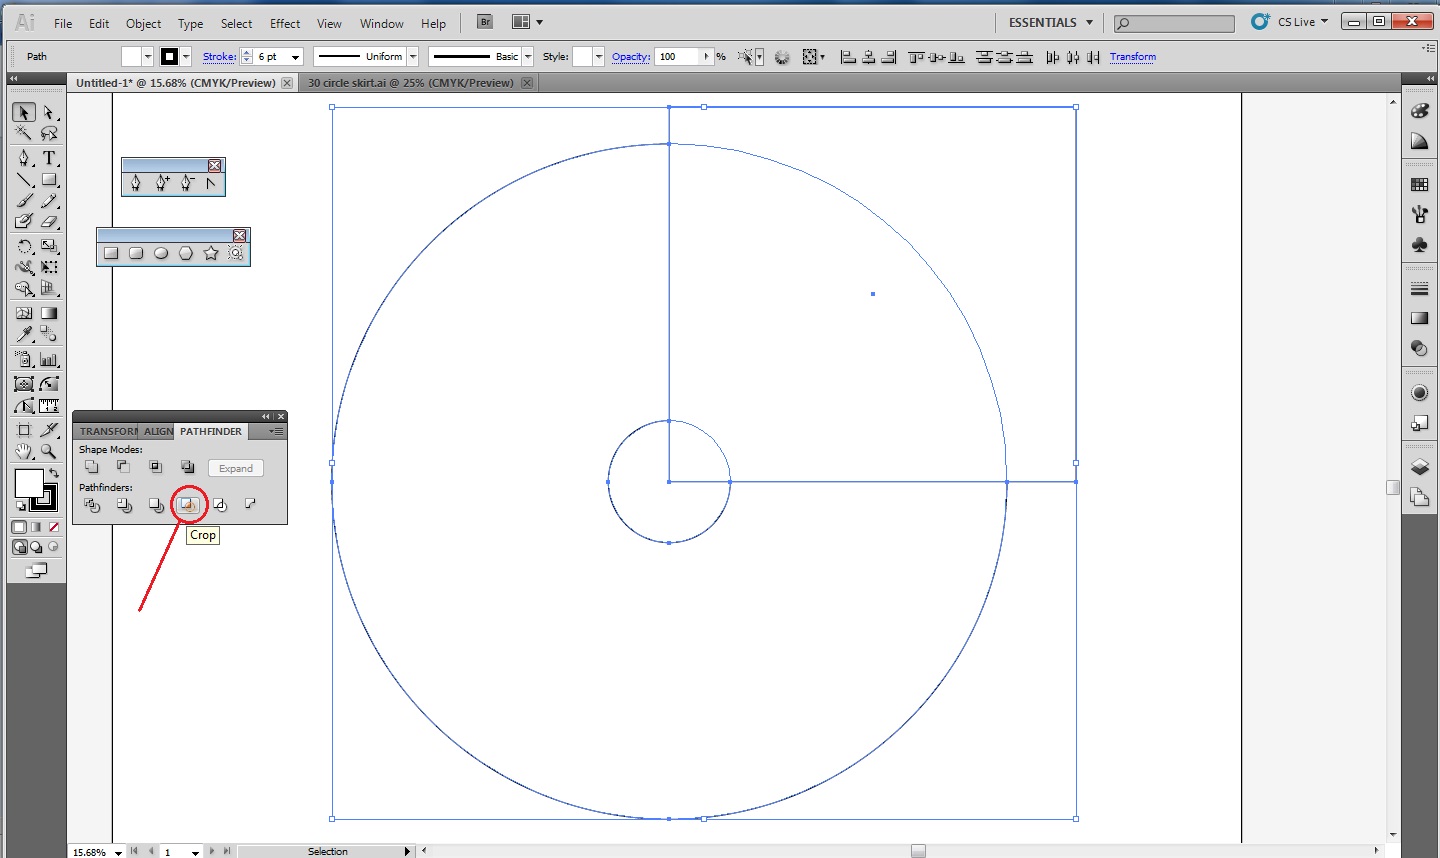Viewport: 1440px width, 858px height.
Task: Reset to default fill and stroke
Action: pyautogui.click(x=20, y=507)
